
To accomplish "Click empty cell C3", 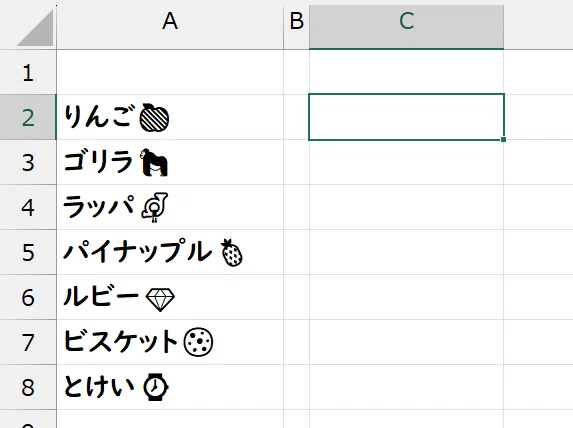I will [406, 162].
